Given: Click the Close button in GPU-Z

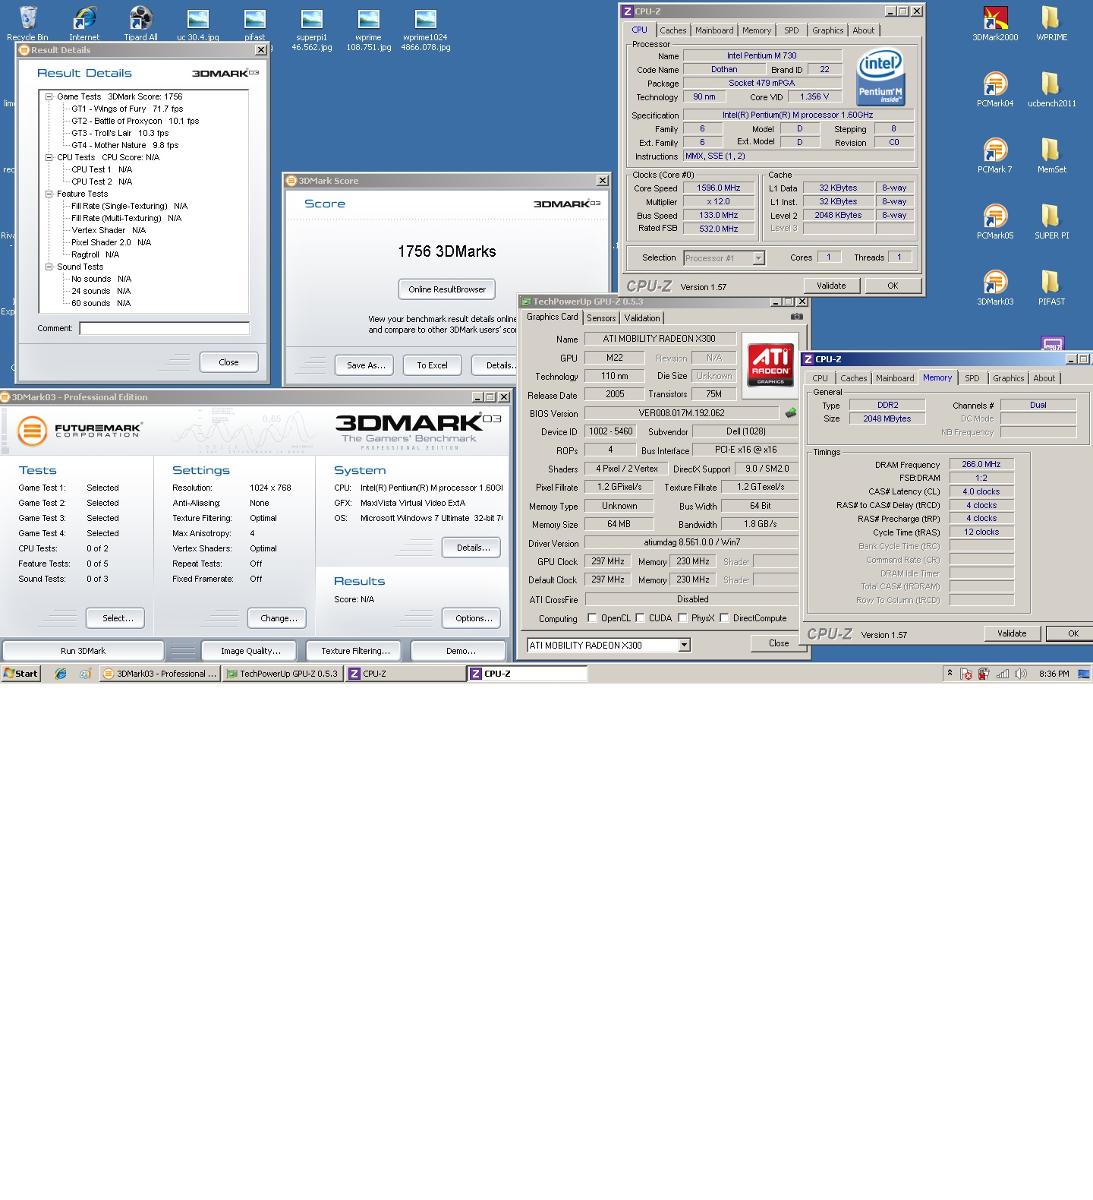Looking at the screenshot, I should (x=778, y=643).
